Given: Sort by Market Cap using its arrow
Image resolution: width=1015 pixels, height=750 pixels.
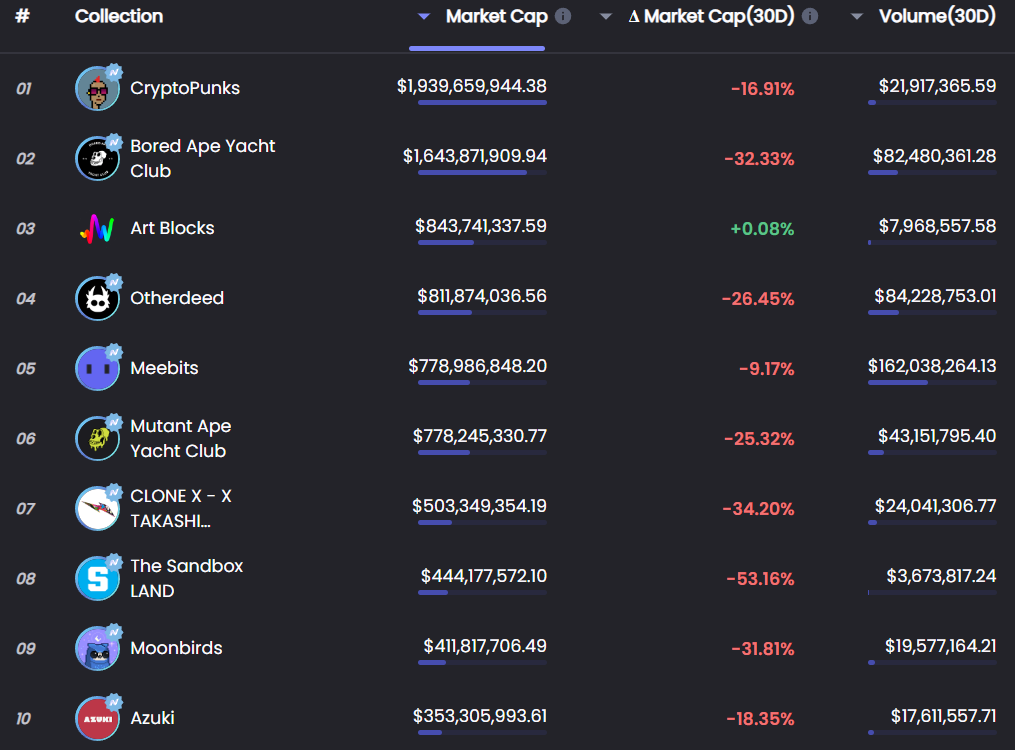Looking at the screenshot, I should (x=424, y=17).
